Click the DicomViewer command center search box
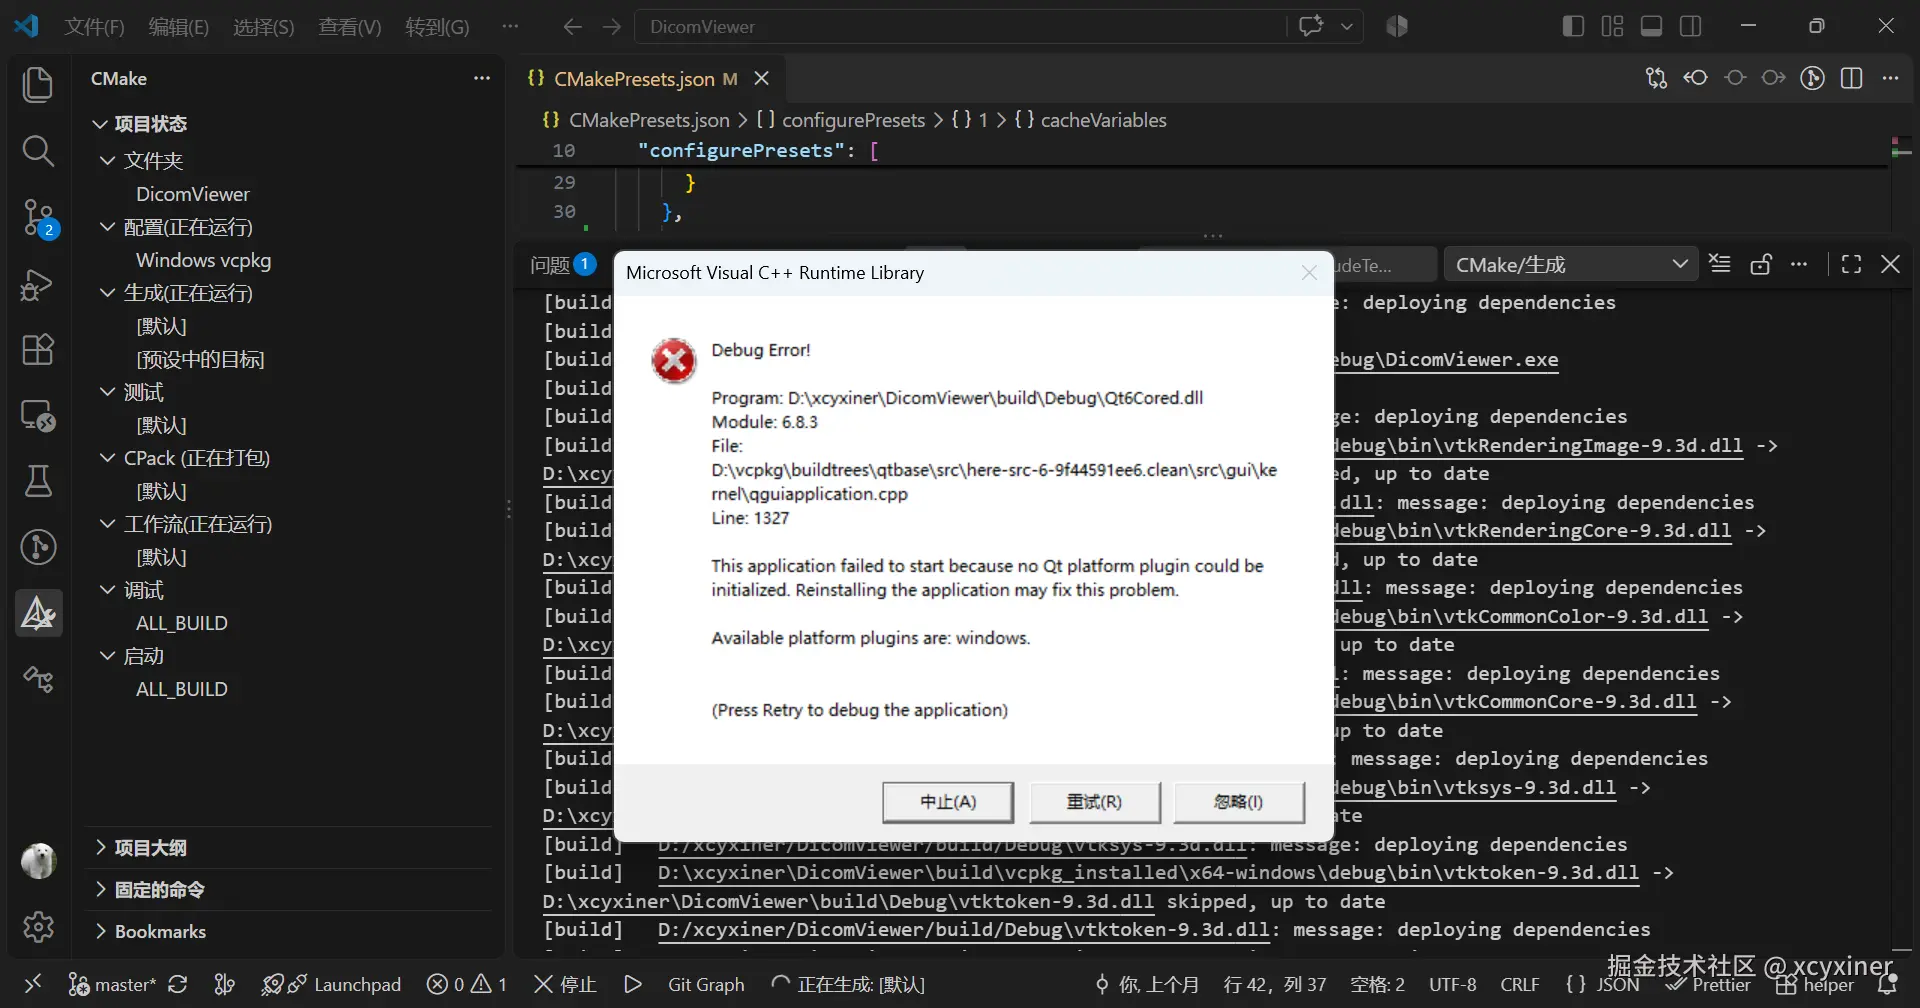This screenshot has width=1920, height=1008. pyautogui.click(x=960, y=27)
